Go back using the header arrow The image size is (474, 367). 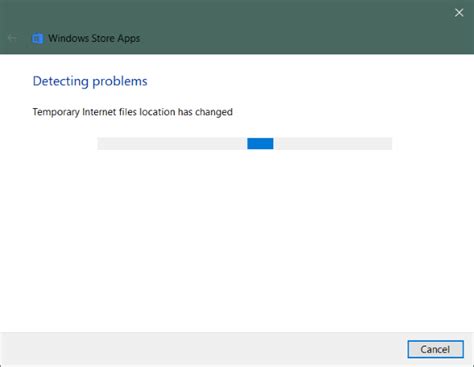[x=12, y=38]
